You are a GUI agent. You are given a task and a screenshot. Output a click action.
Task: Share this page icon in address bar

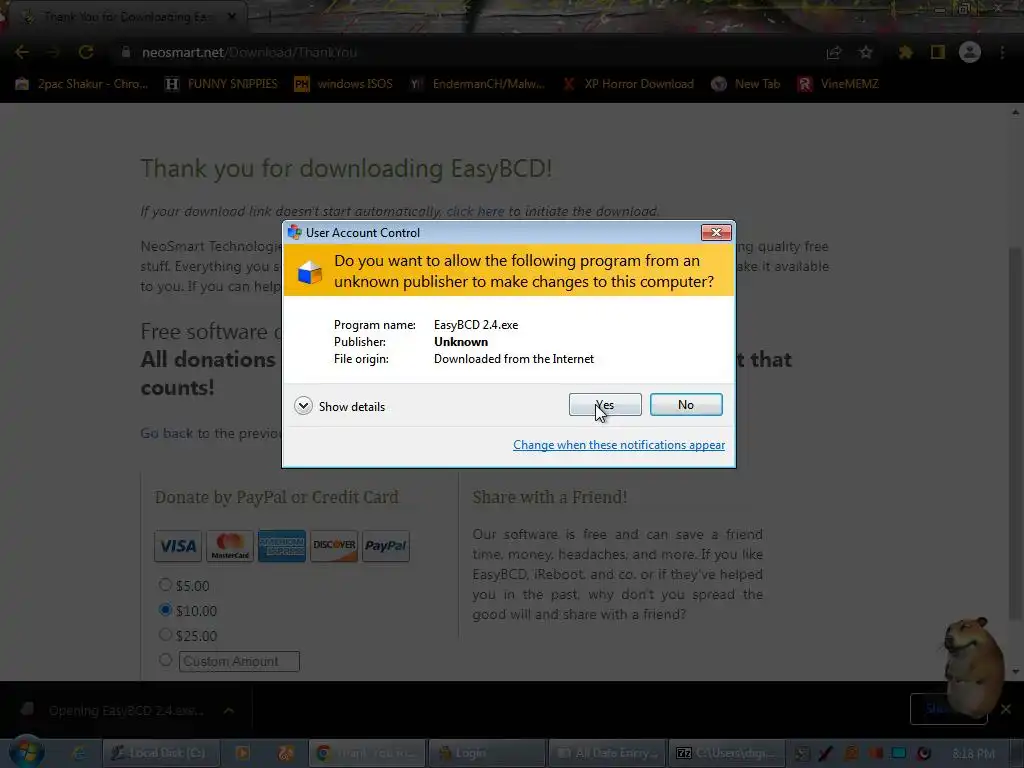click(x=834, y=52)
